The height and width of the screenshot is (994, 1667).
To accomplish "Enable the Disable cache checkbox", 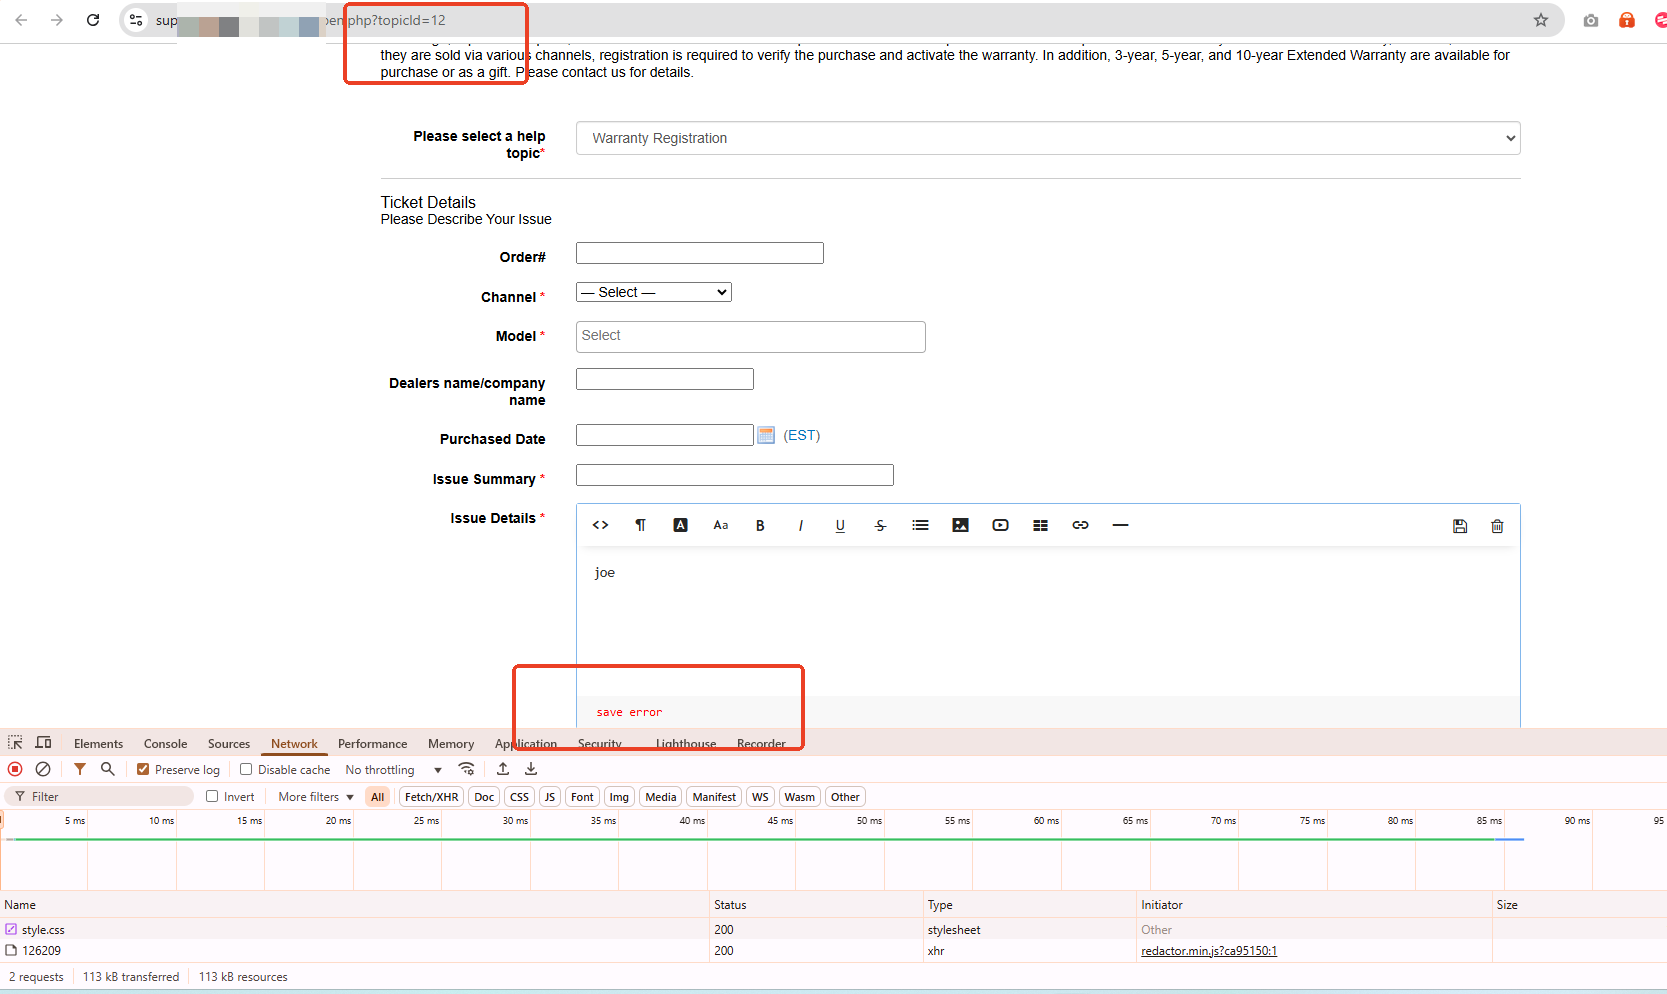I will 246,769.
